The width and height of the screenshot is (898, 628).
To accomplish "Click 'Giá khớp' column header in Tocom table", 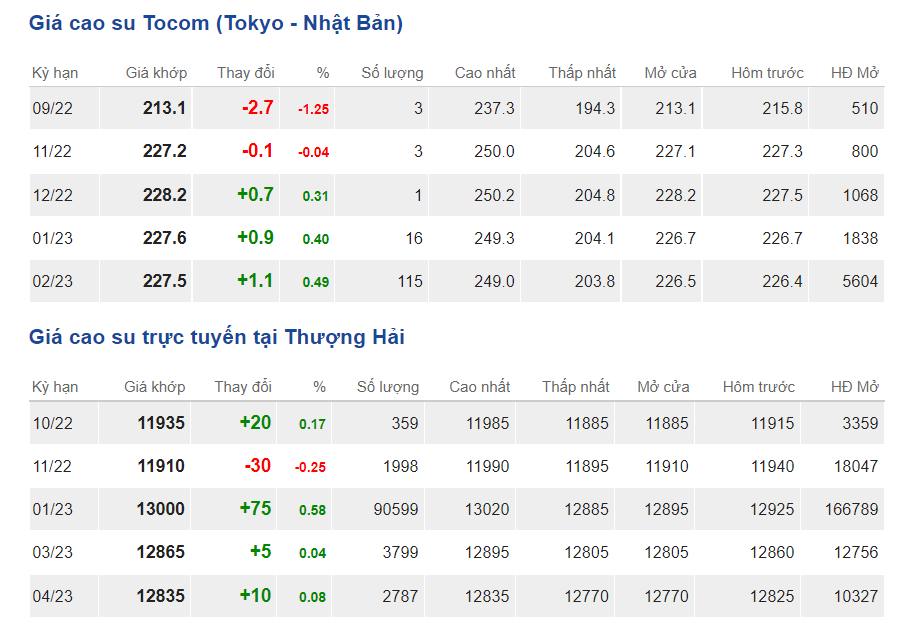I will point(156,73).
